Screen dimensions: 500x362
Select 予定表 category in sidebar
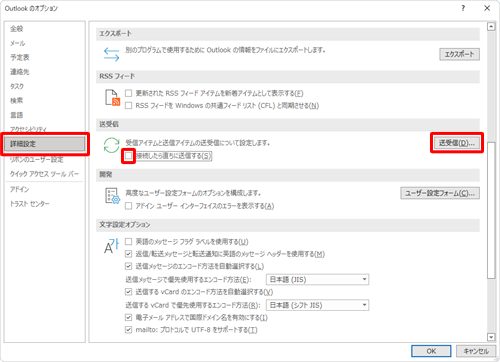point(44,57)
